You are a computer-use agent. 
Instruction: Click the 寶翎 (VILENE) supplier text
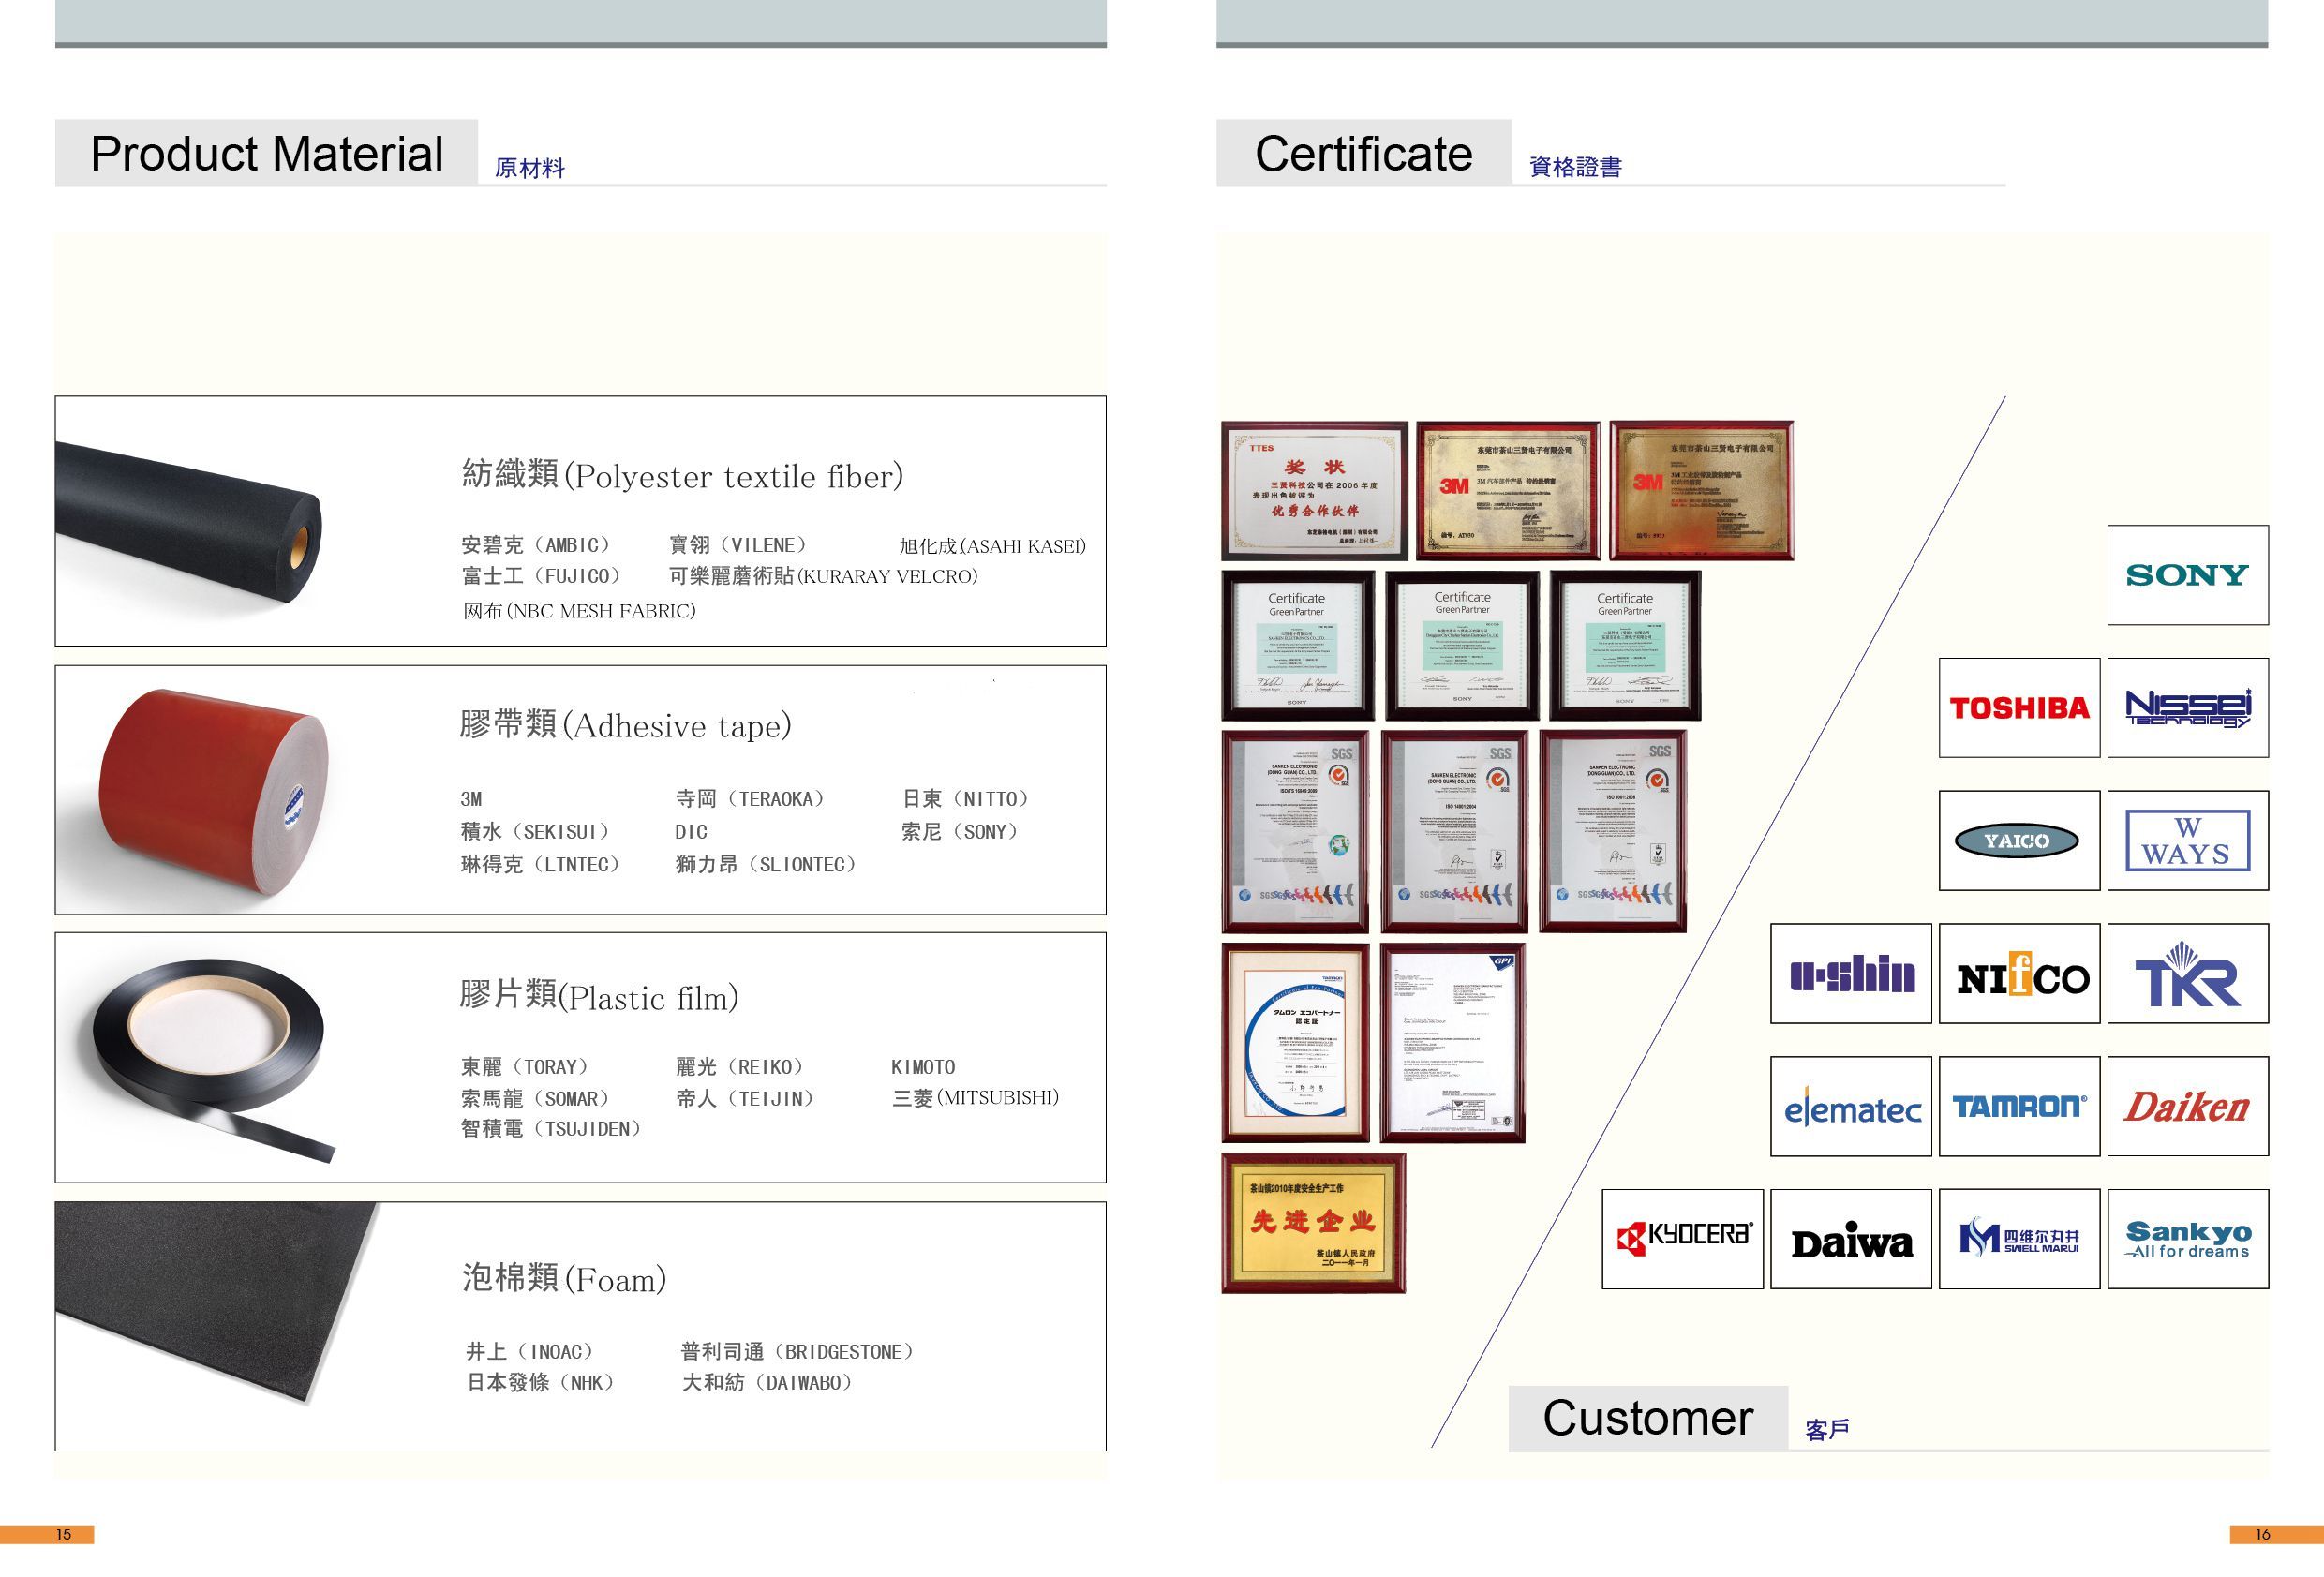click(737, 545)
